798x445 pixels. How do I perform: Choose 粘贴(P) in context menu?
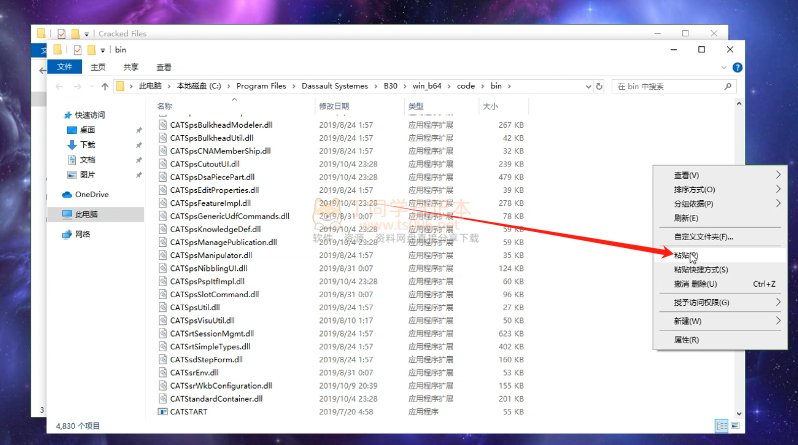coord(720,255)
